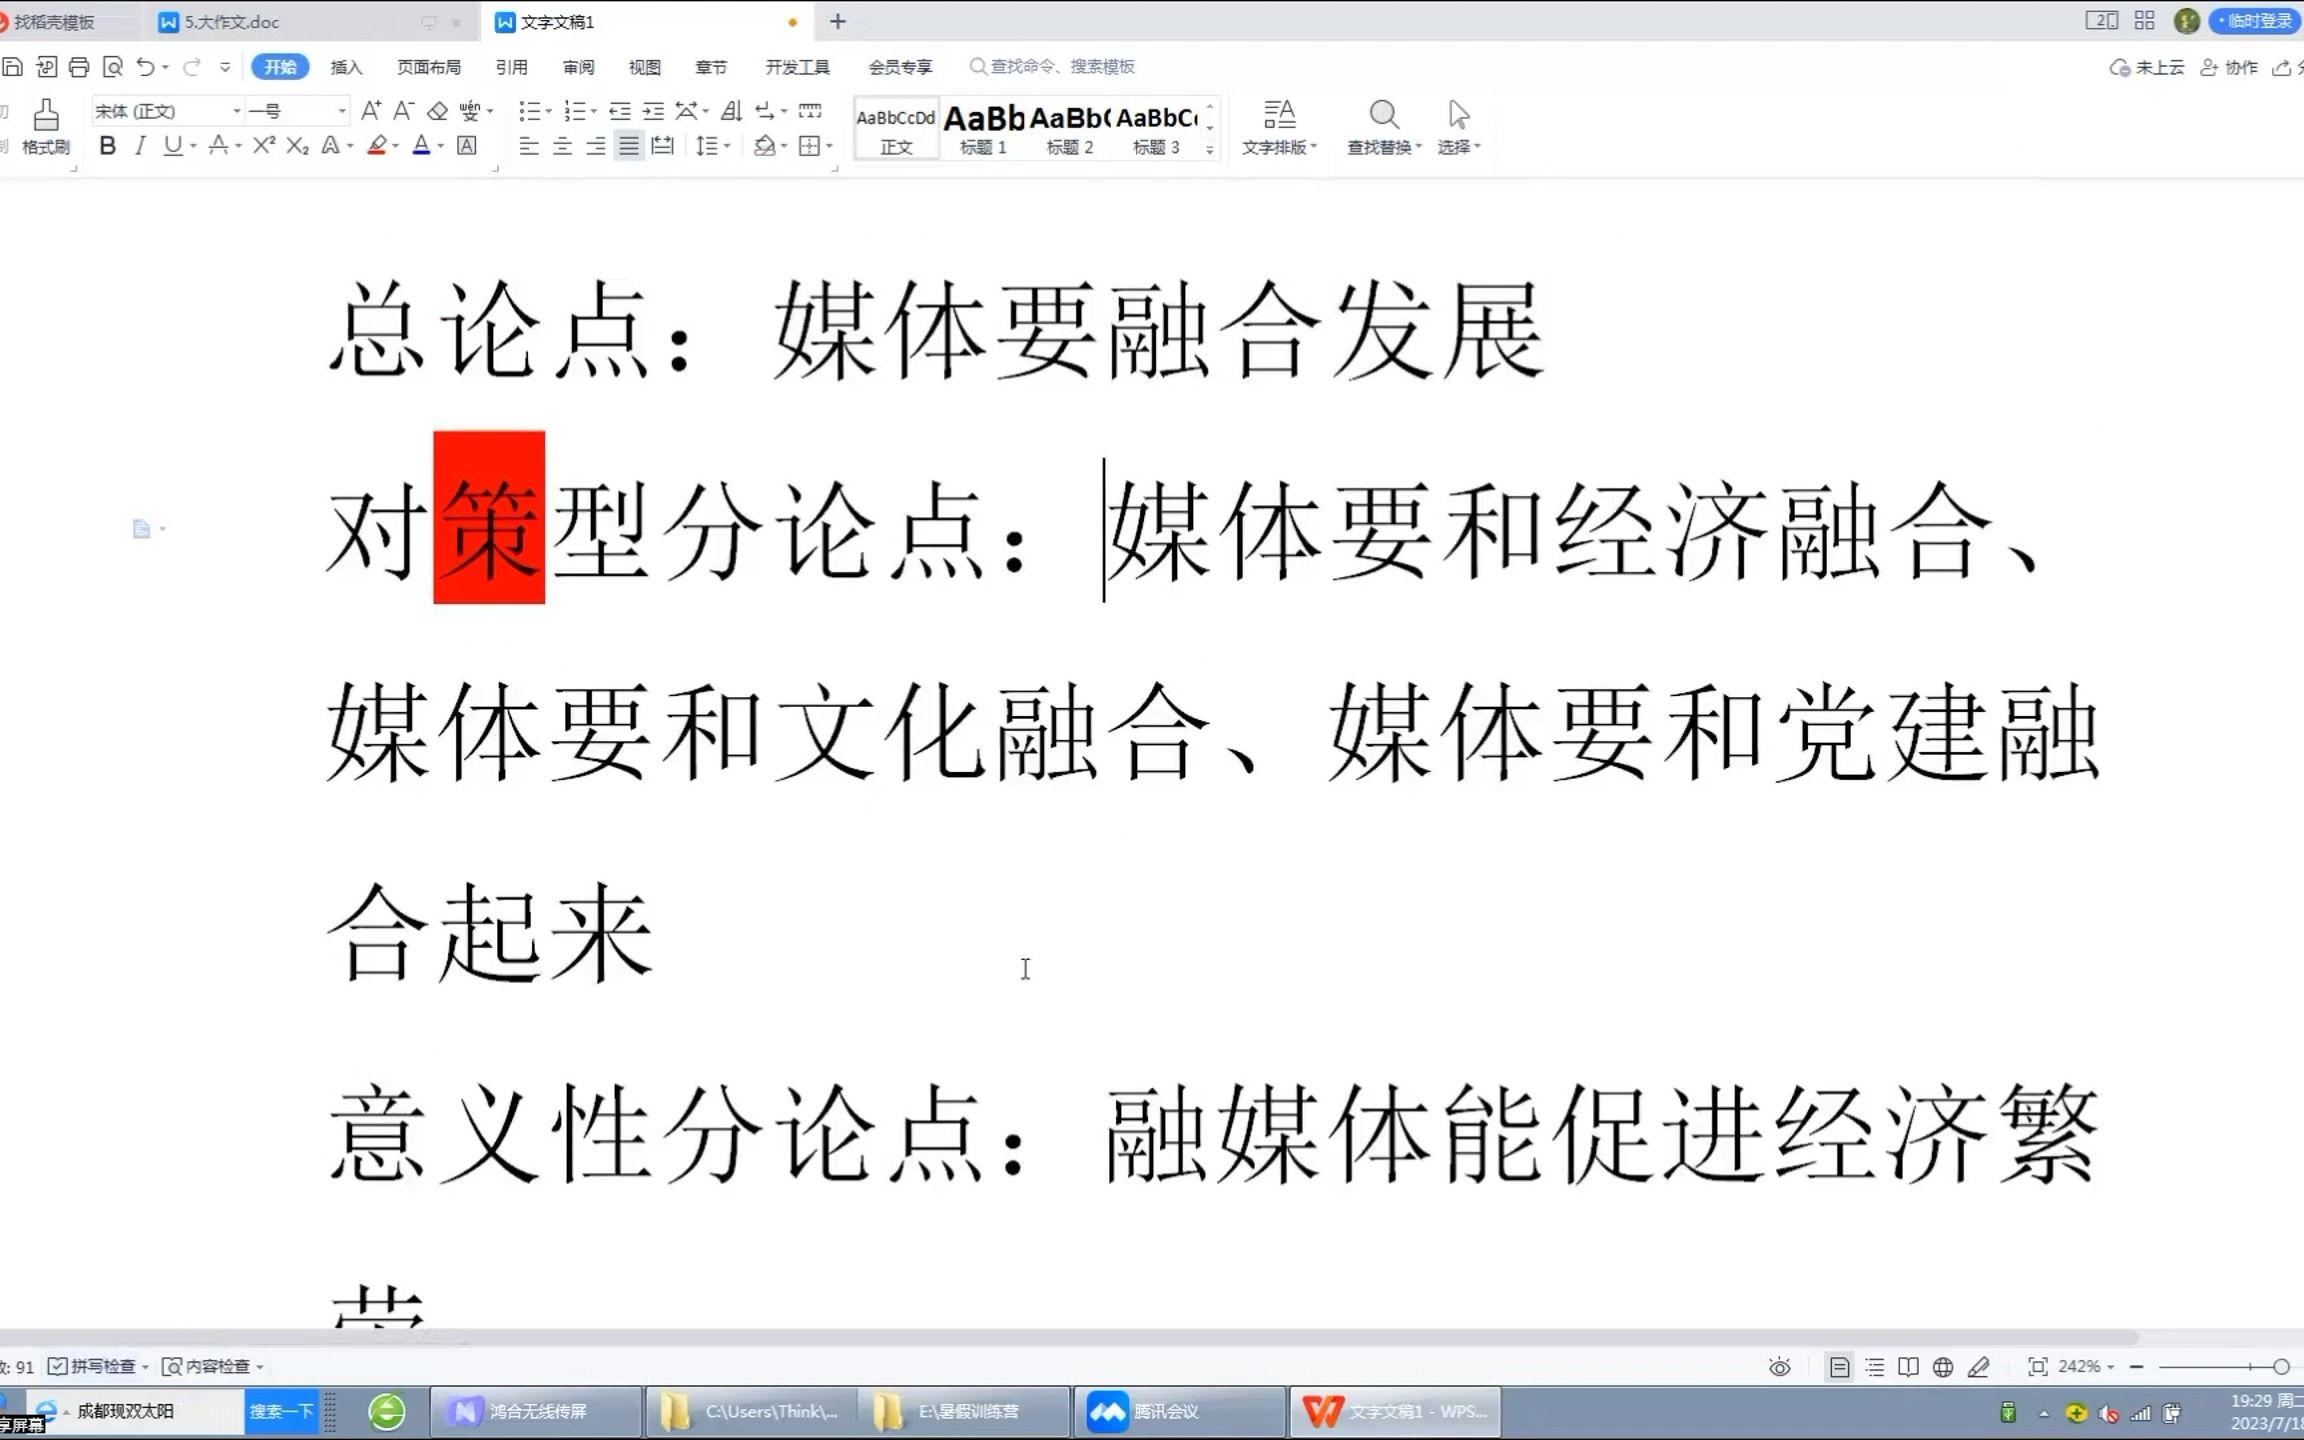Switch to 5.大作文.doc document tab

(x=231, y=21)
